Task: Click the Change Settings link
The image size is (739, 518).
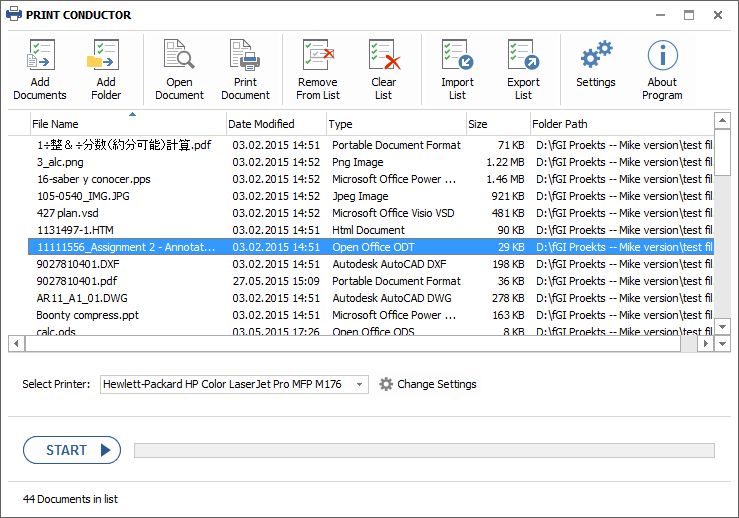Action: click(436, 385)
